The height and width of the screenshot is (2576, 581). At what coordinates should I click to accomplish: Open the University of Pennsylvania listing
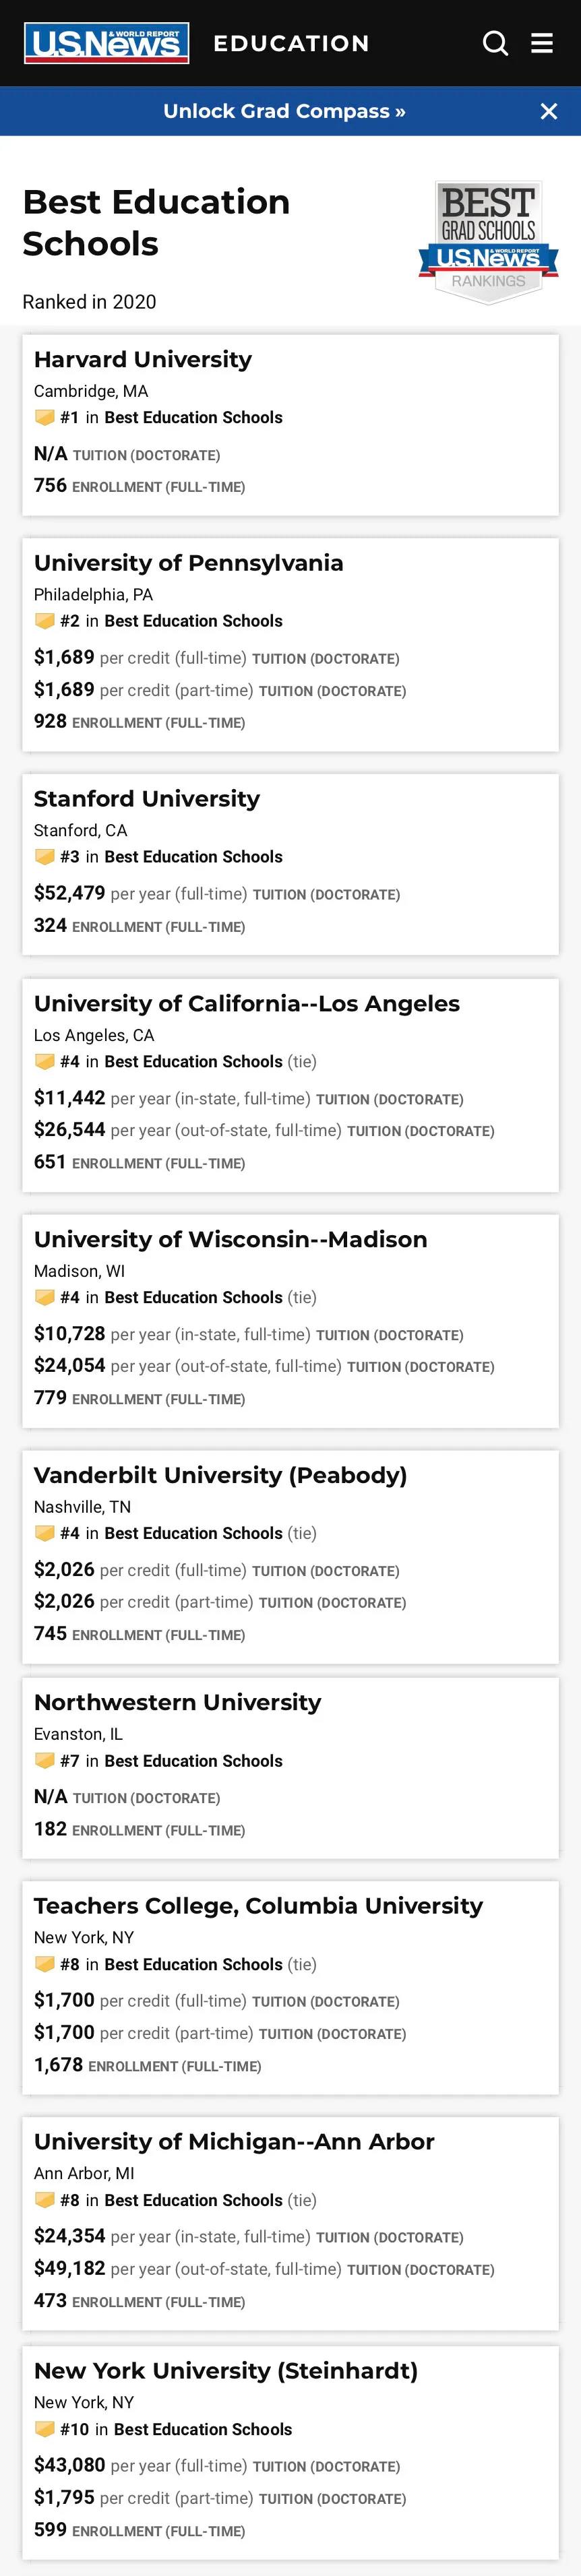(x=188, y=563)
